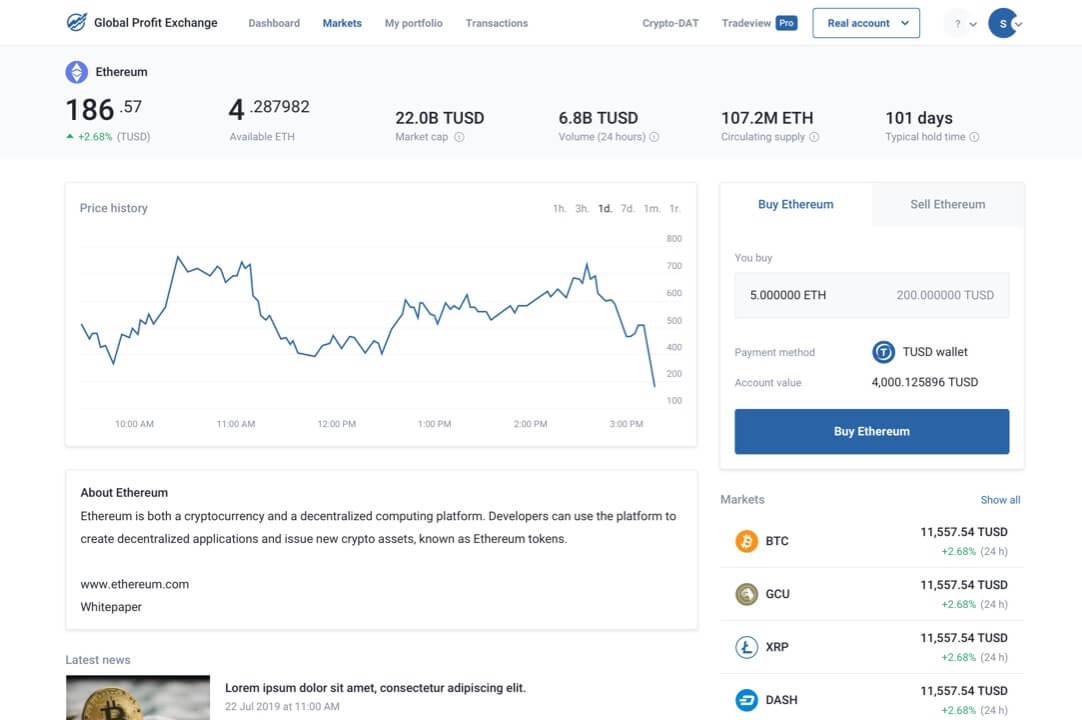The width and height of the screenshot is (1082, 720).
Task: Go to My portfolio
Action: pyautogui.click(x=413, y=23)
